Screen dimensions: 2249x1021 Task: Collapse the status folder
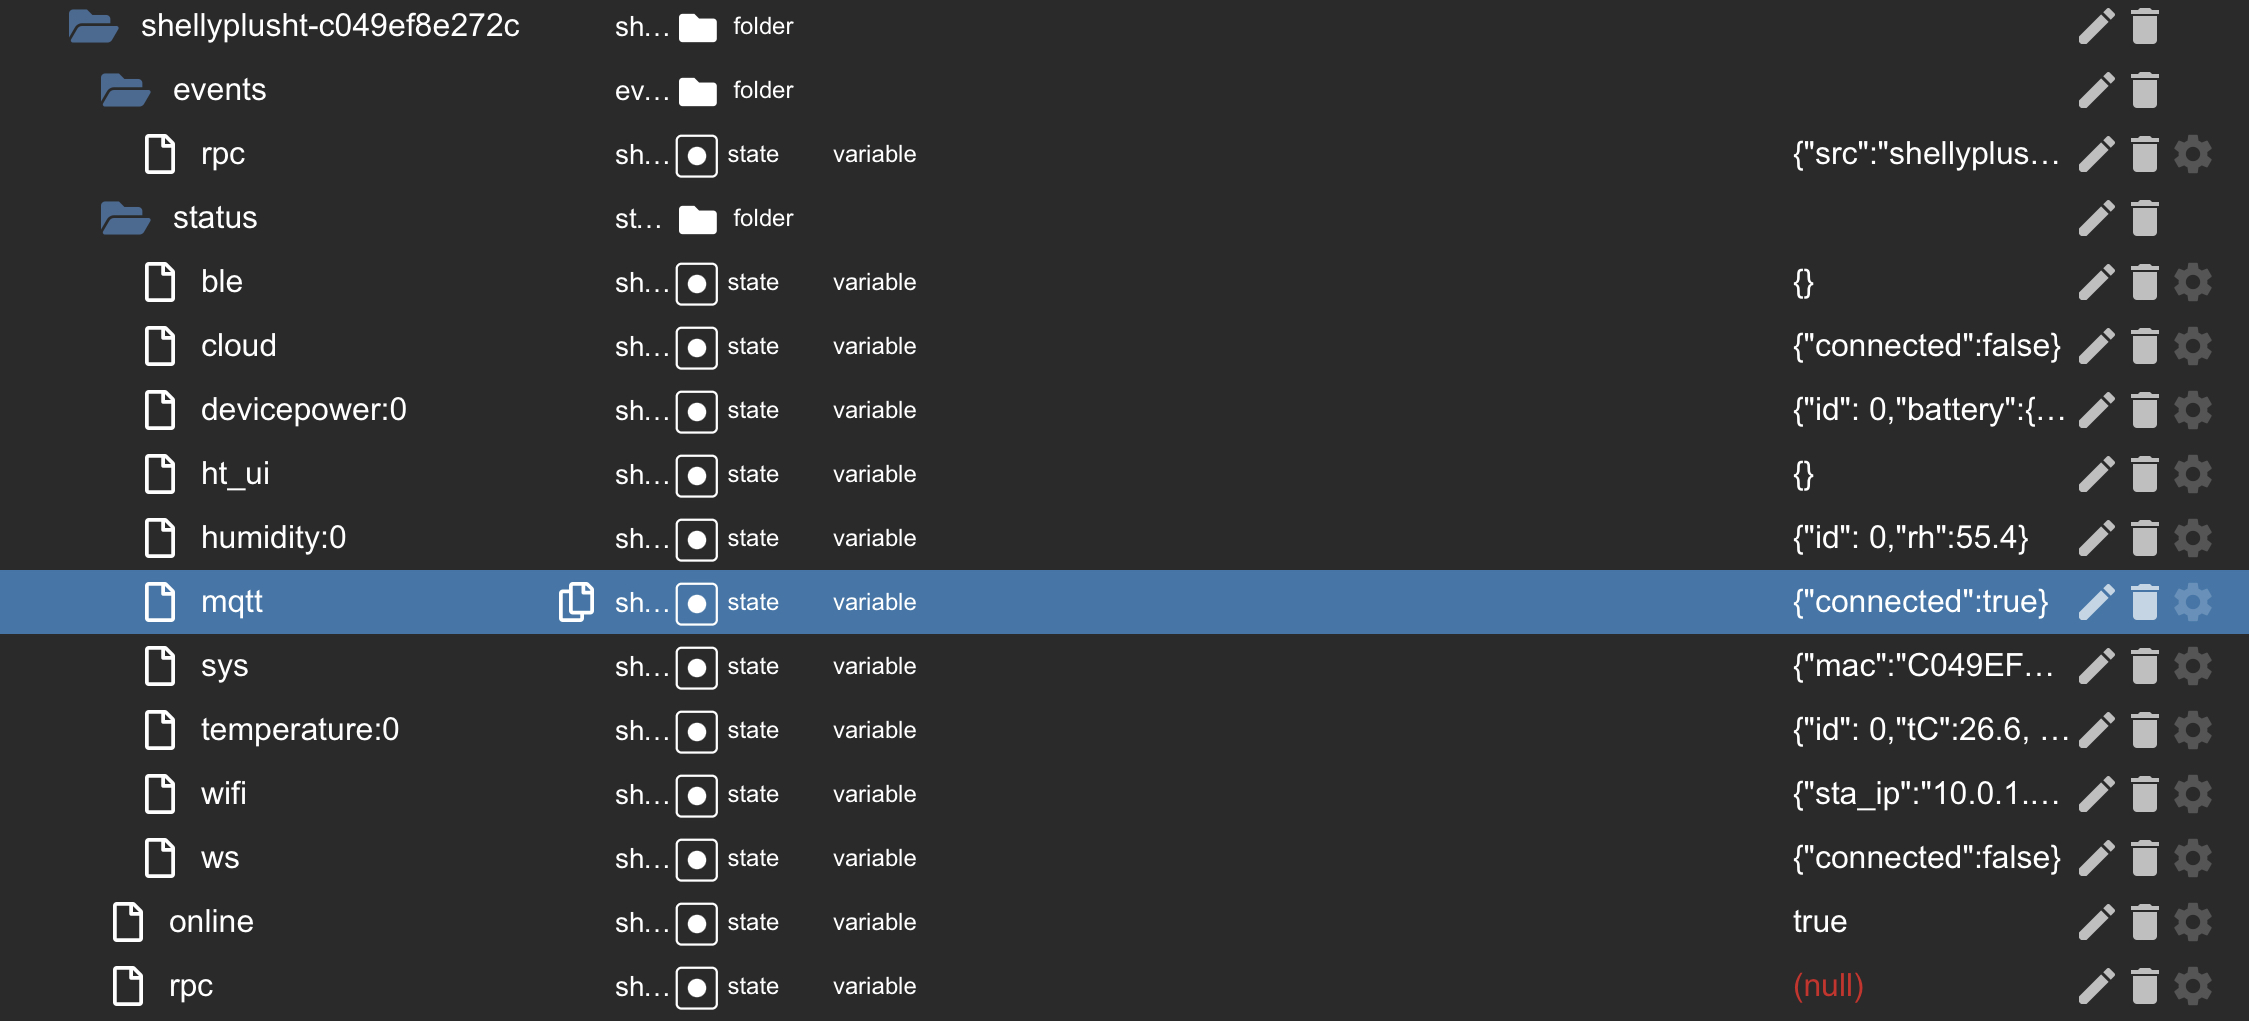pyautogui.click(x=123, y=217)
